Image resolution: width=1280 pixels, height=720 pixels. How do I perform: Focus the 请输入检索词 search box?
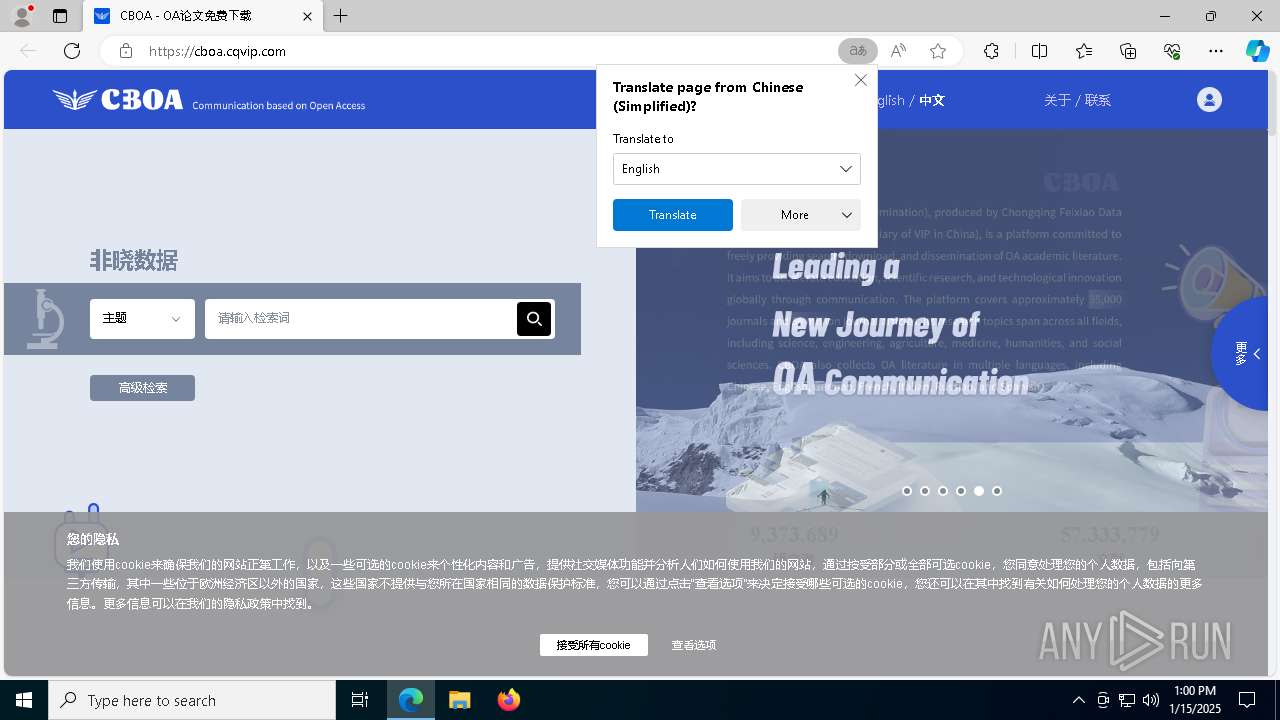361,319
